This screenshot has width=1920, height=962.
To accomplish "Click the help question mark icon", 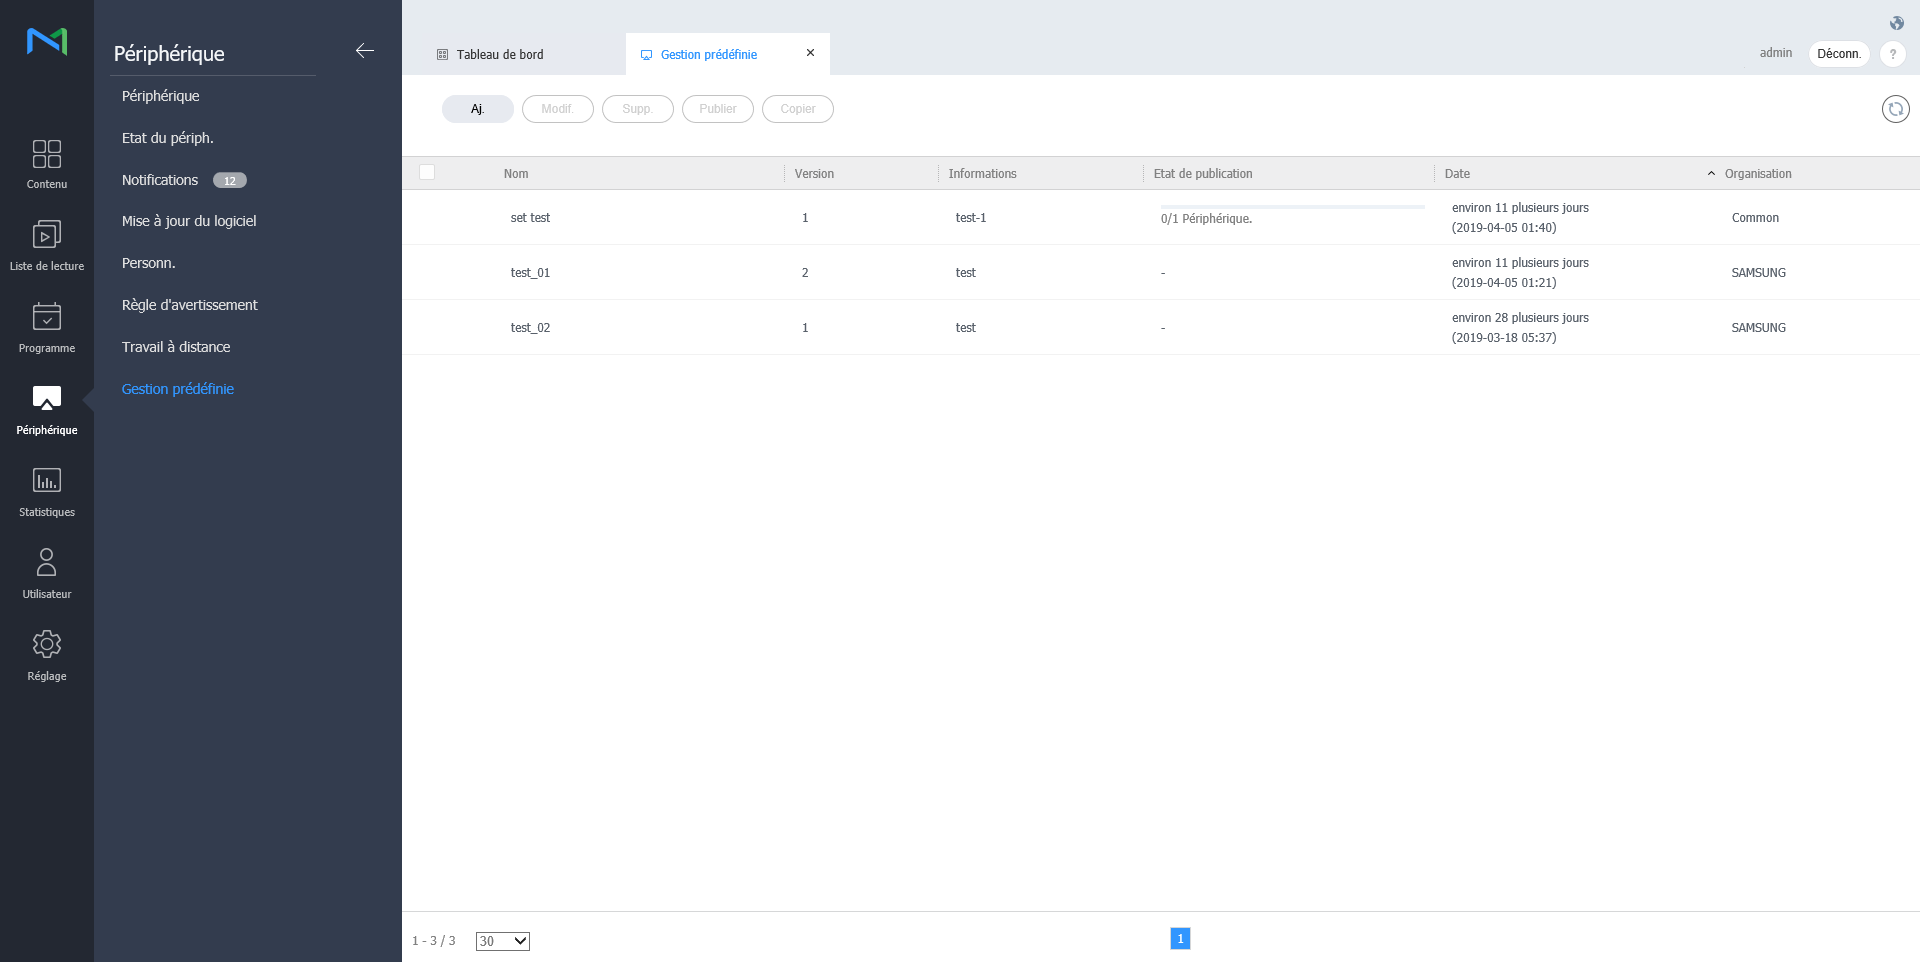I will 1892,54.
